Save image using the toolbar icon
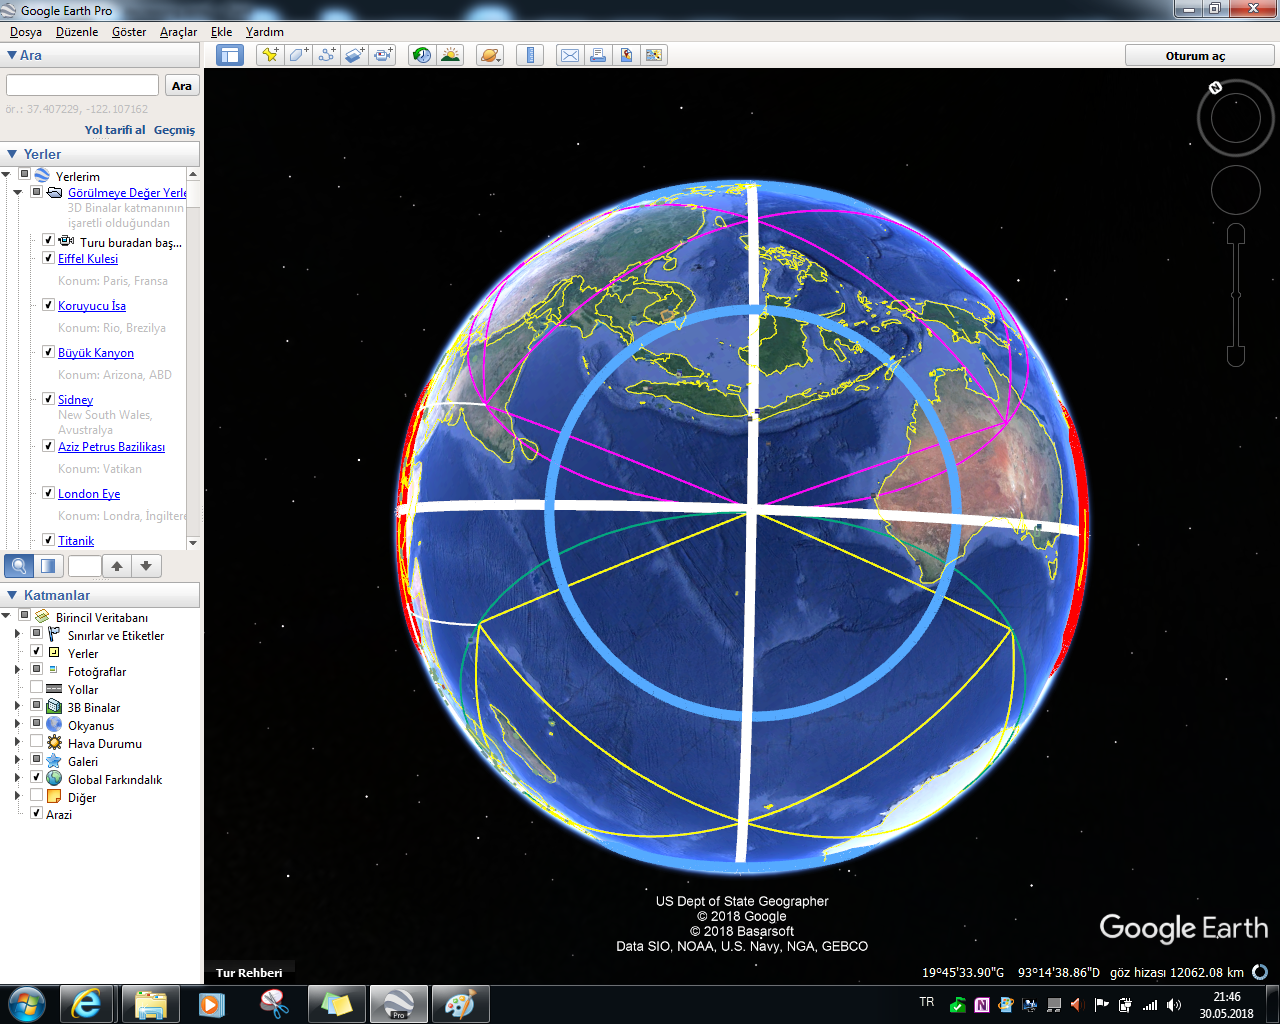Image resolution: width=1280 pixels, height=1024 pixels. [626, 55]
